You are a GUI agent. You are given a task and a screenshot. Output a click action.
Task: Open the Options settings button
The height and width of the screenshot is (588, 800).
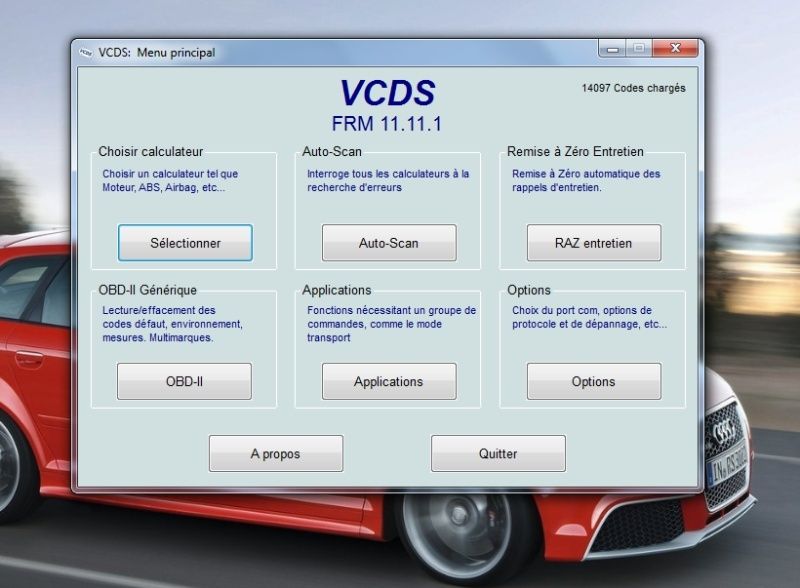click(593, 382)
